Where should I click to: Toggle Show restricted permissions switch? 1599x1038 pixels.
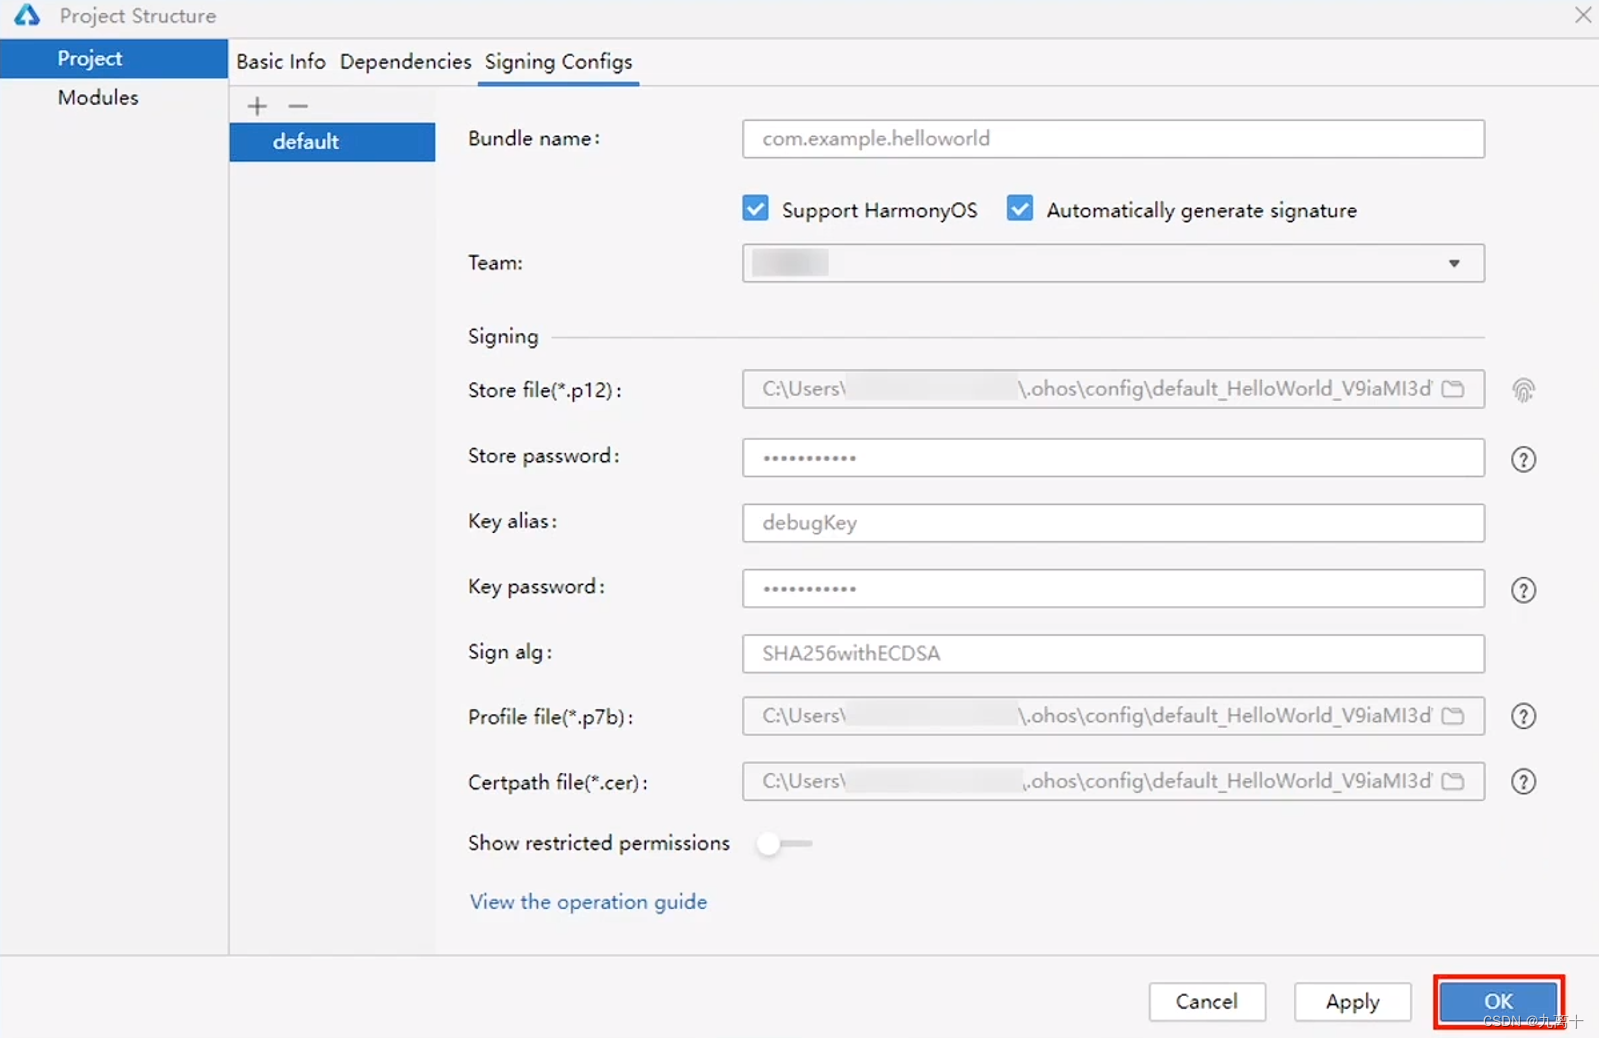tap(784, 844)
